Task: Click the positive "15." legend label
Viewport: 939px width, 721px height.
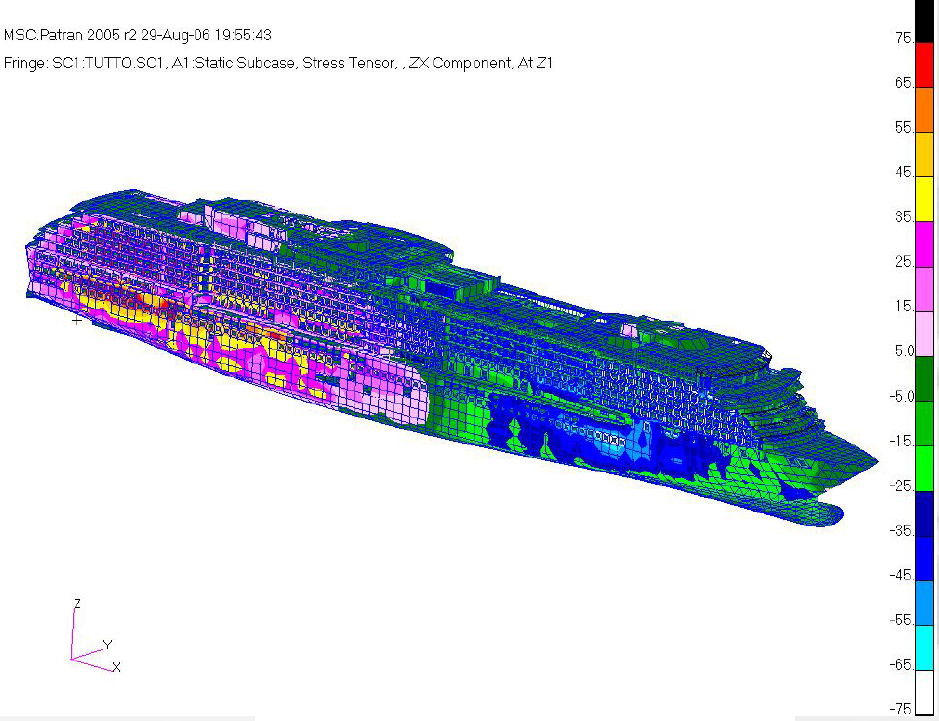Action: click(x=905, y=307)
